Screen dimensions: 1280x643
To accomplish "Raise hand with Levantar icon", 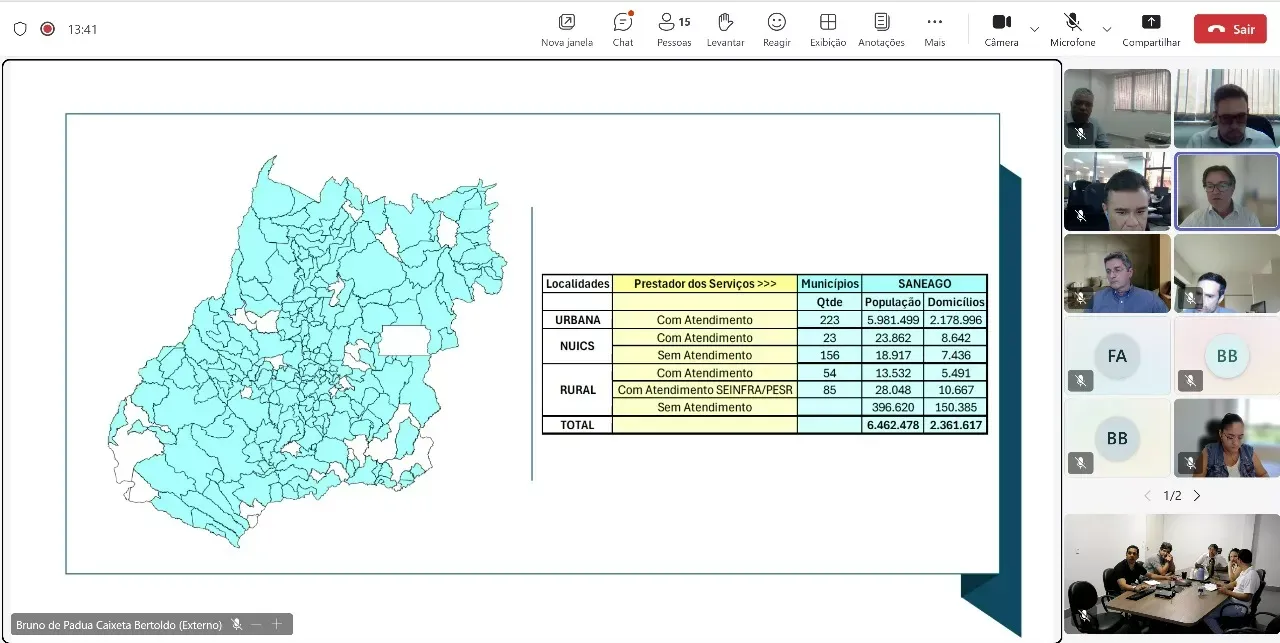I will [725, 29].
